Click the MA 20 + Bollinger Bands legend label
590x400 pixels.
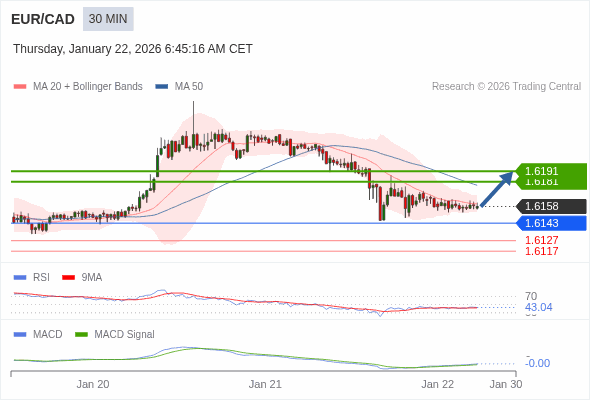coord(88,87)
